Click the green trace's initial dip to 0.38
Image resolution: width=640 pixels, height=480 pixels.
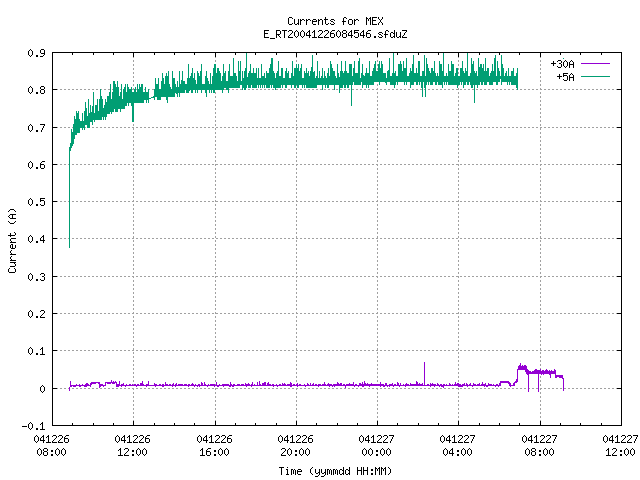pos(69,200)
